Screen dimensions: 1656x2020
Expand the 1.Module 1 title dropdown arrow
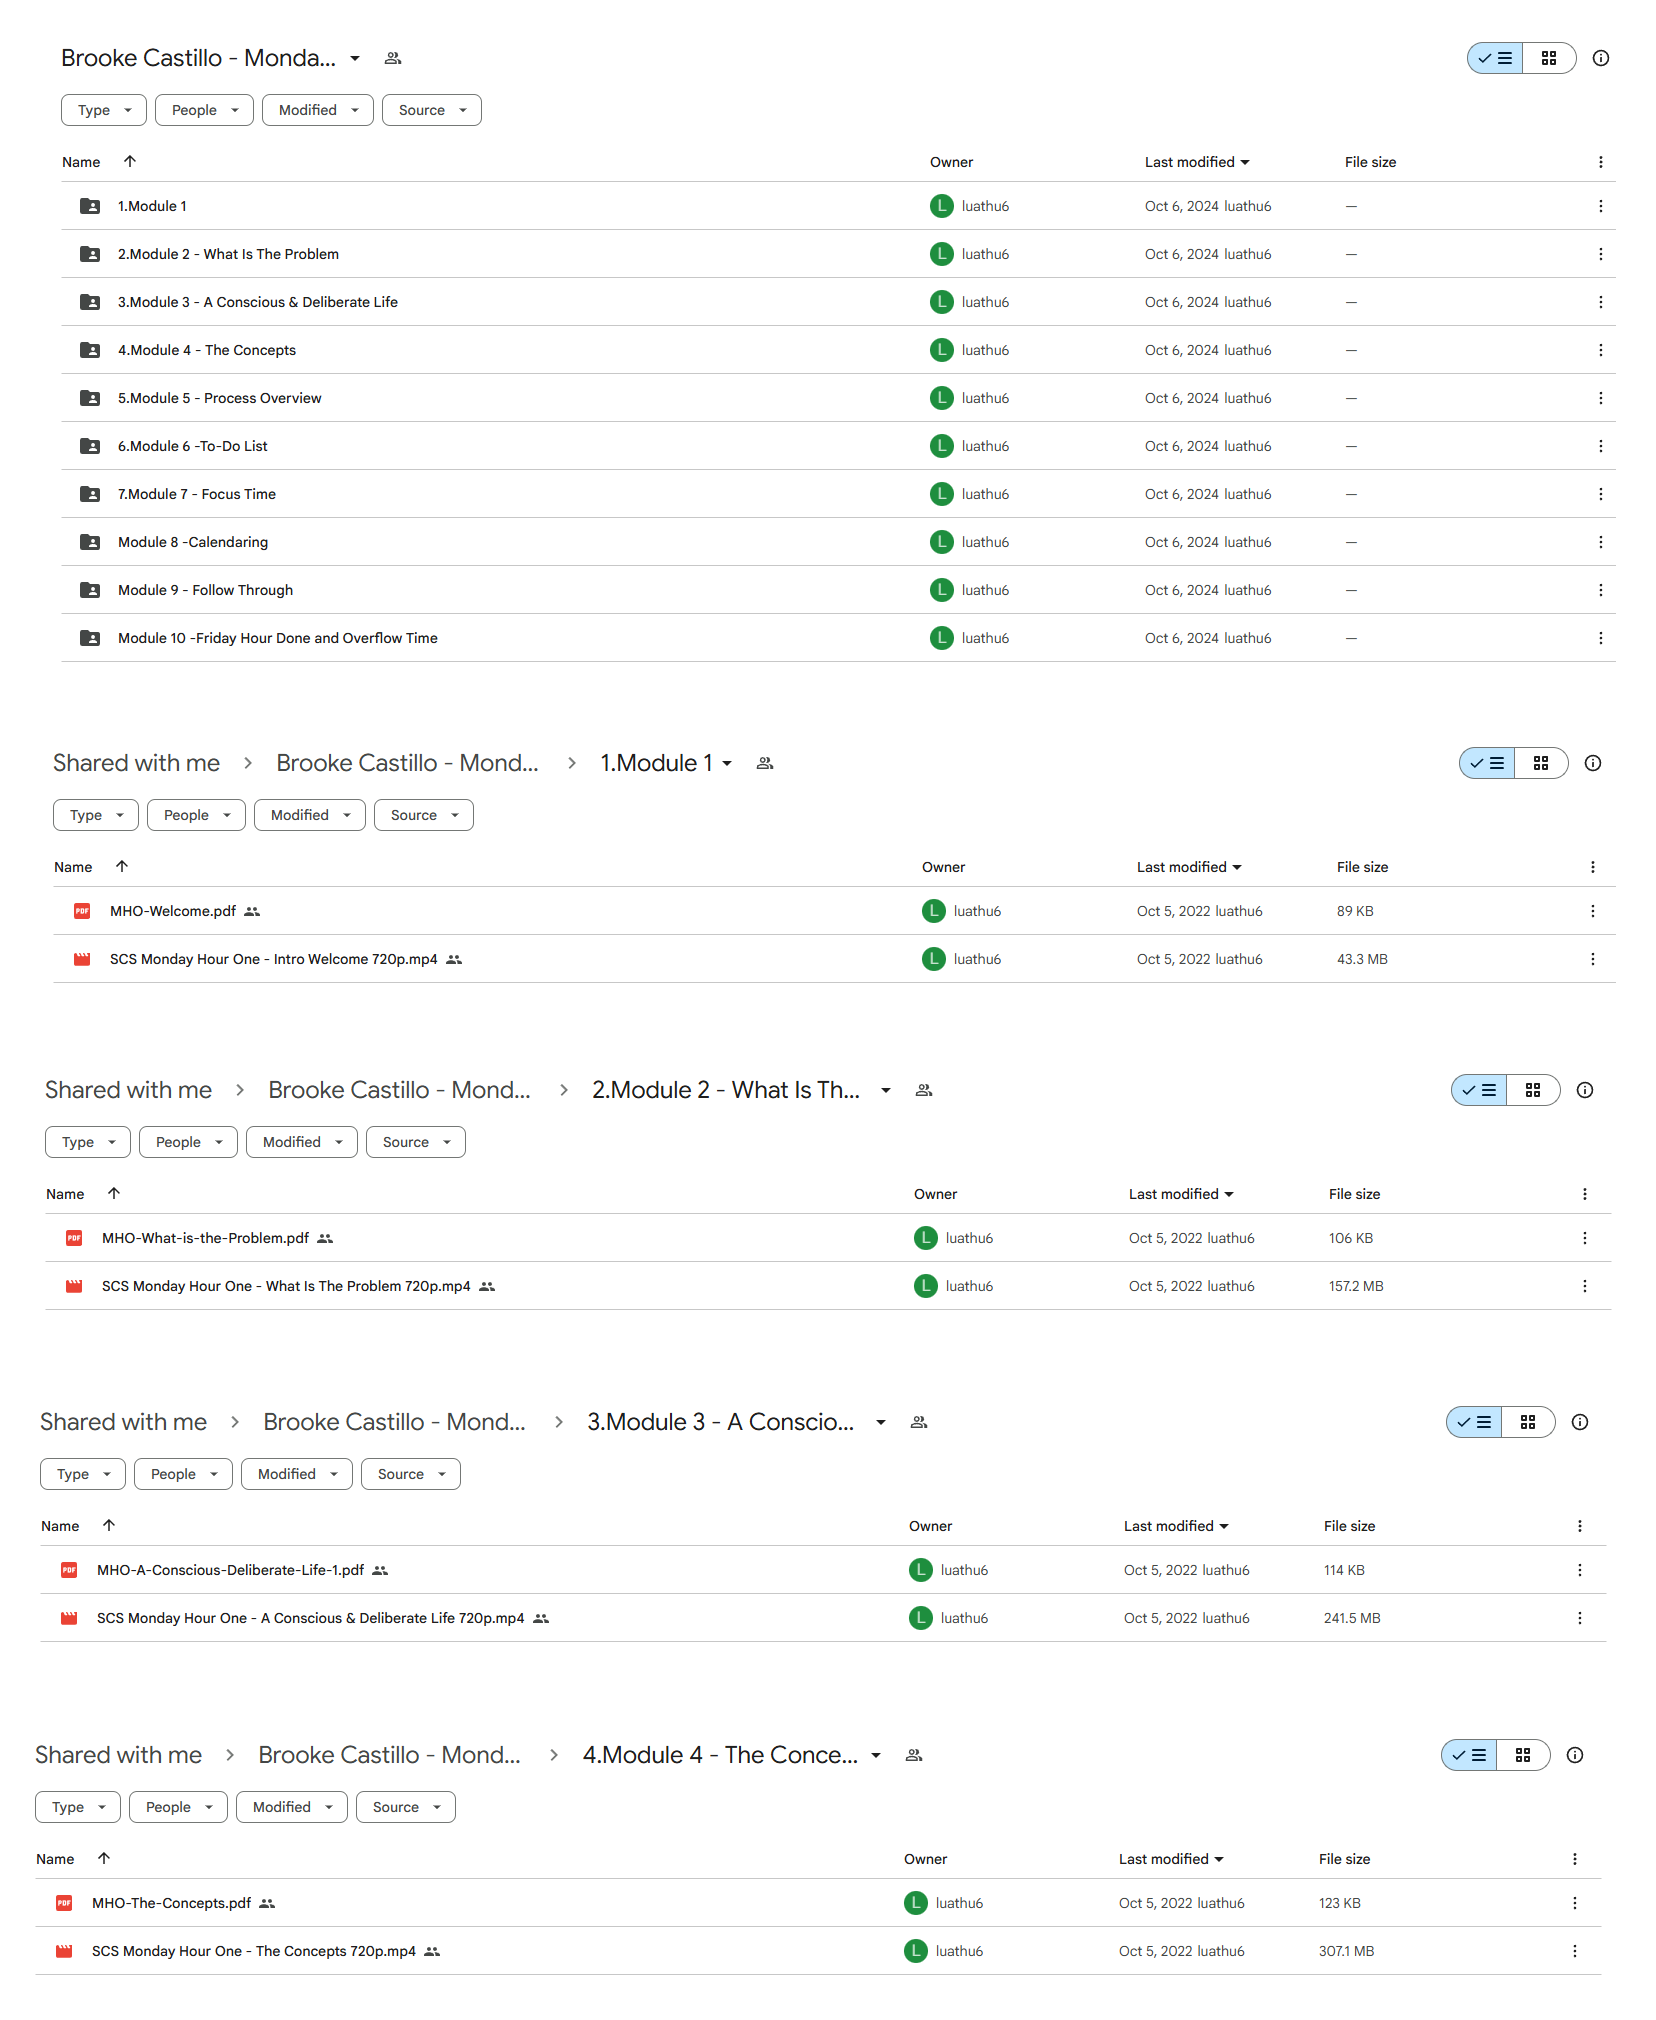coord(727,763)
